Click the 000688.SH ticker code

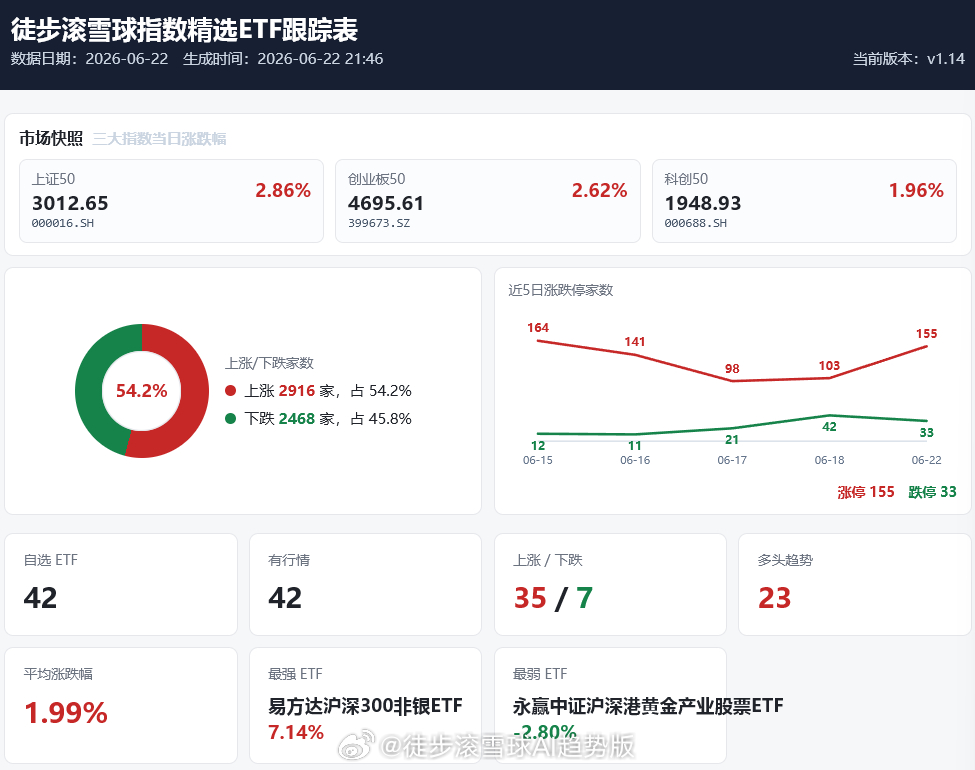pyautogui.click(x=695, y=223)
